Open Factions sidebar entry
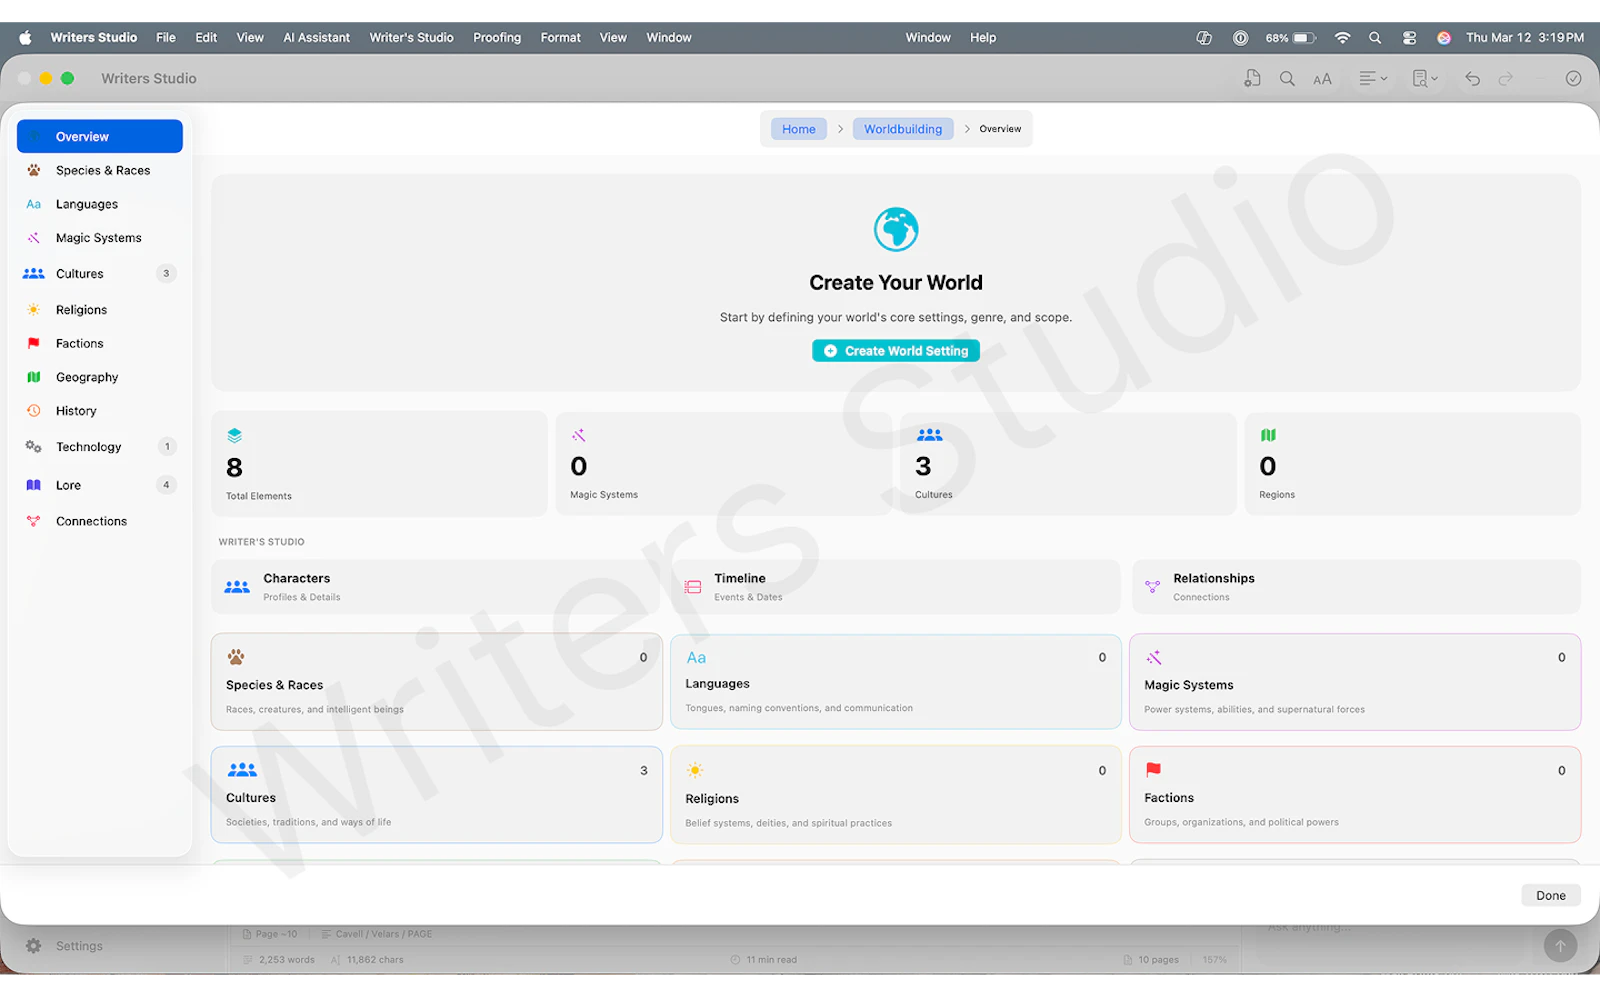 click(x=100, y=343)
